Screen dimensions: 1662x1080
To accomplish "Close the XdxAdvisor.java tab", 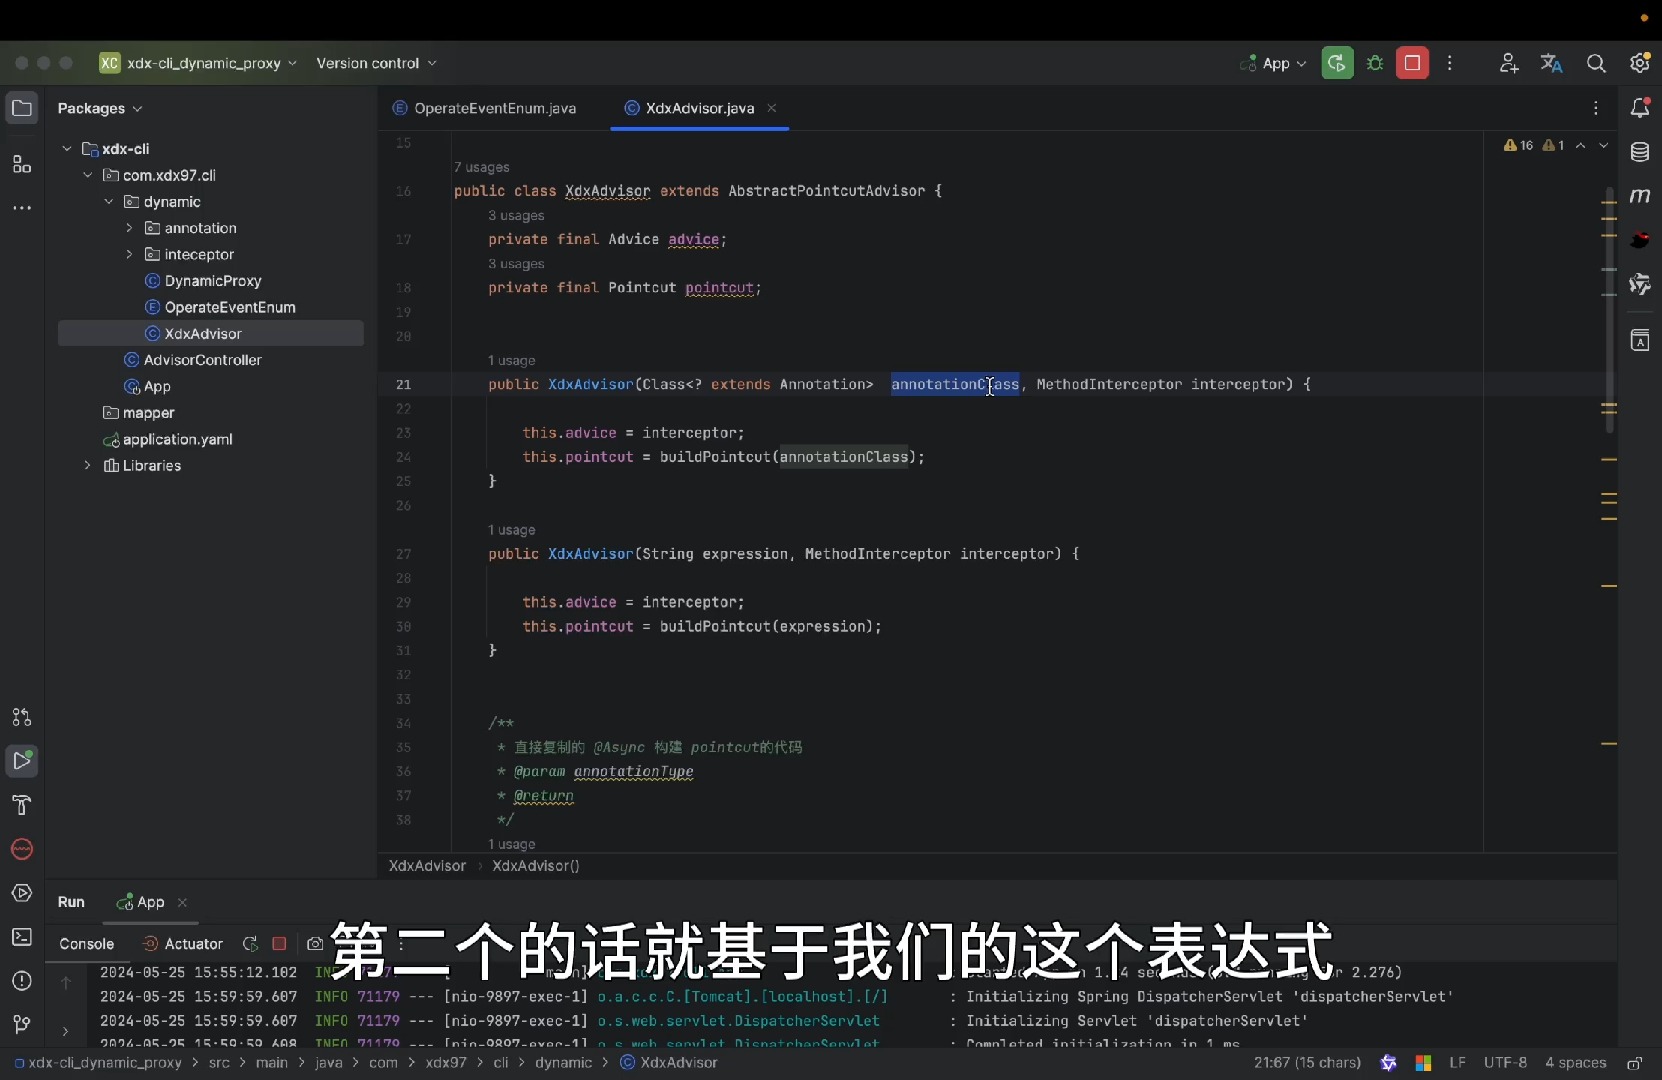I will point(772,108).
